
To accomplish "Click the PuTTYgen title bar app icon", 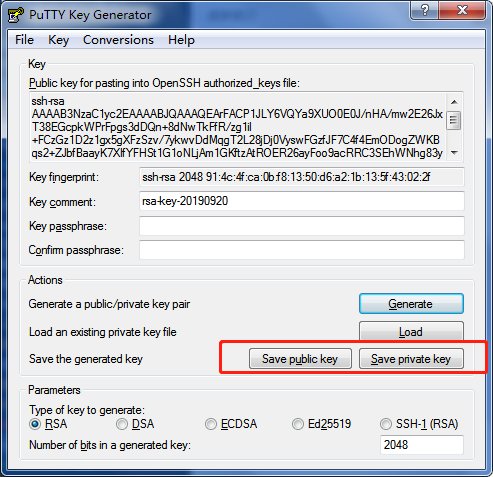I will coord(15,15).
